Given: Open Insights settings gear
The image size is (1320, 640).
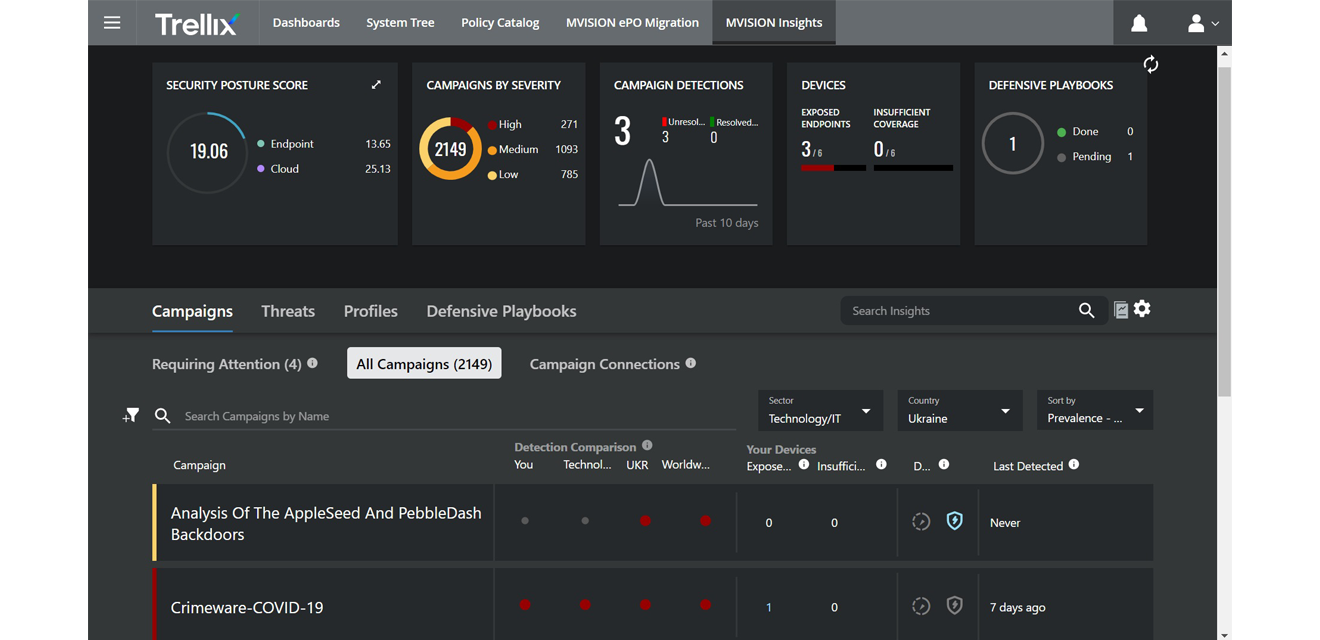Looking at the screenshot, I should tap(1142, 309).
